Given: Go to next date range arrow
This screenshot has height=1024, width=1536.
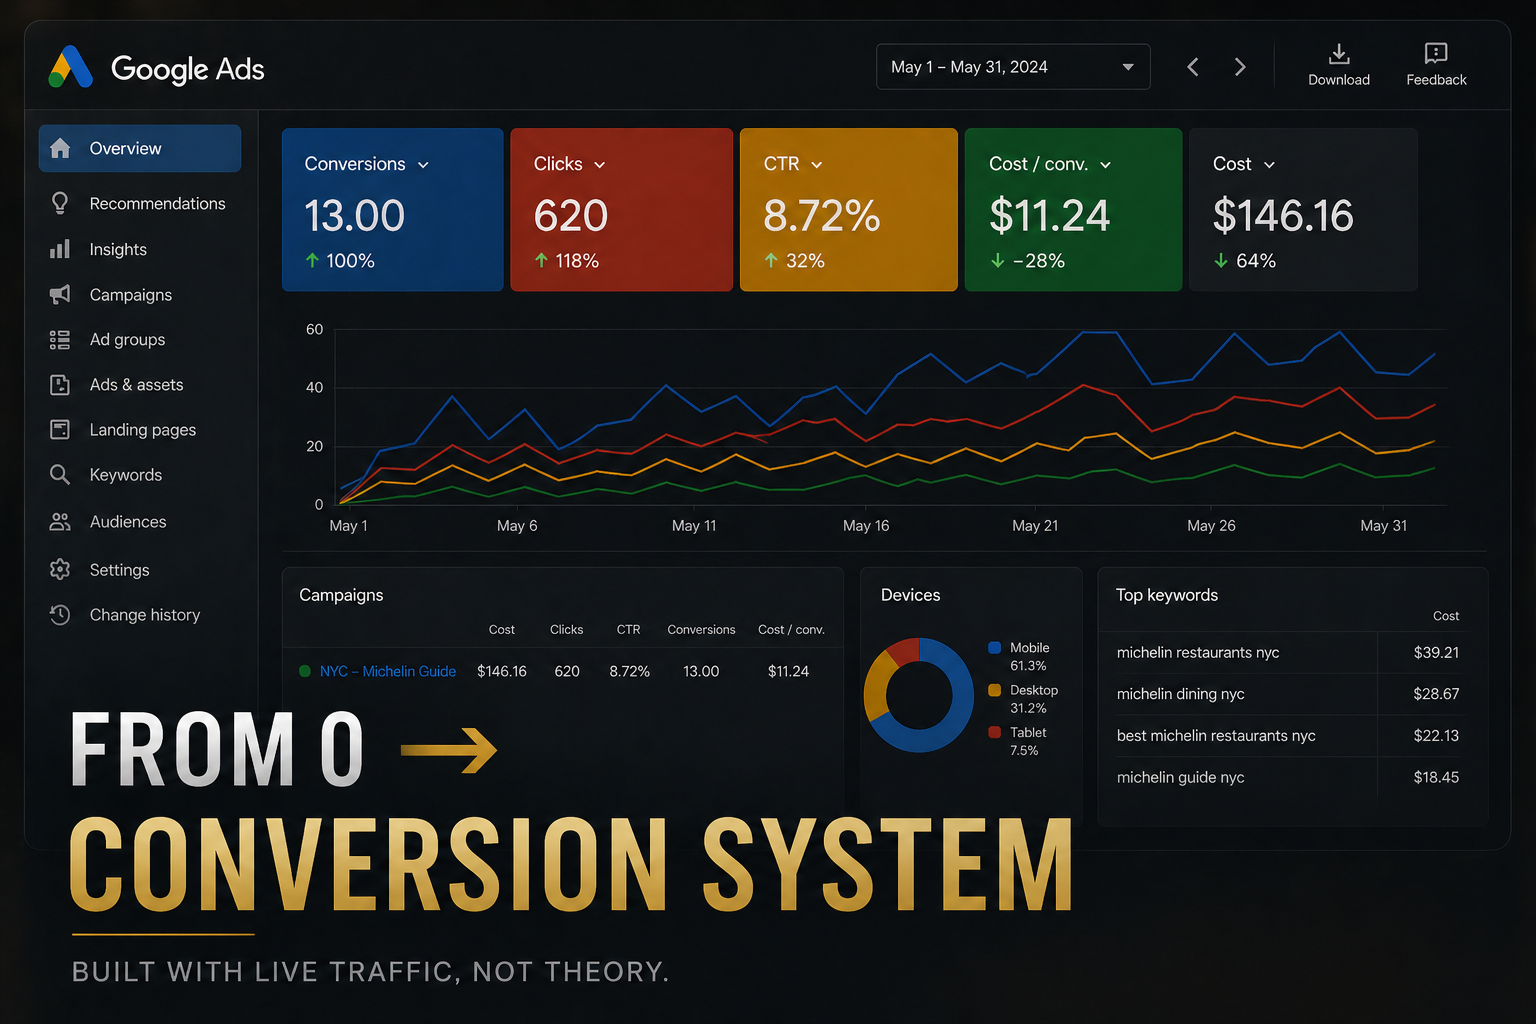Looking at the screenshot, I should pyautogui.click(x=1240, y=67).
